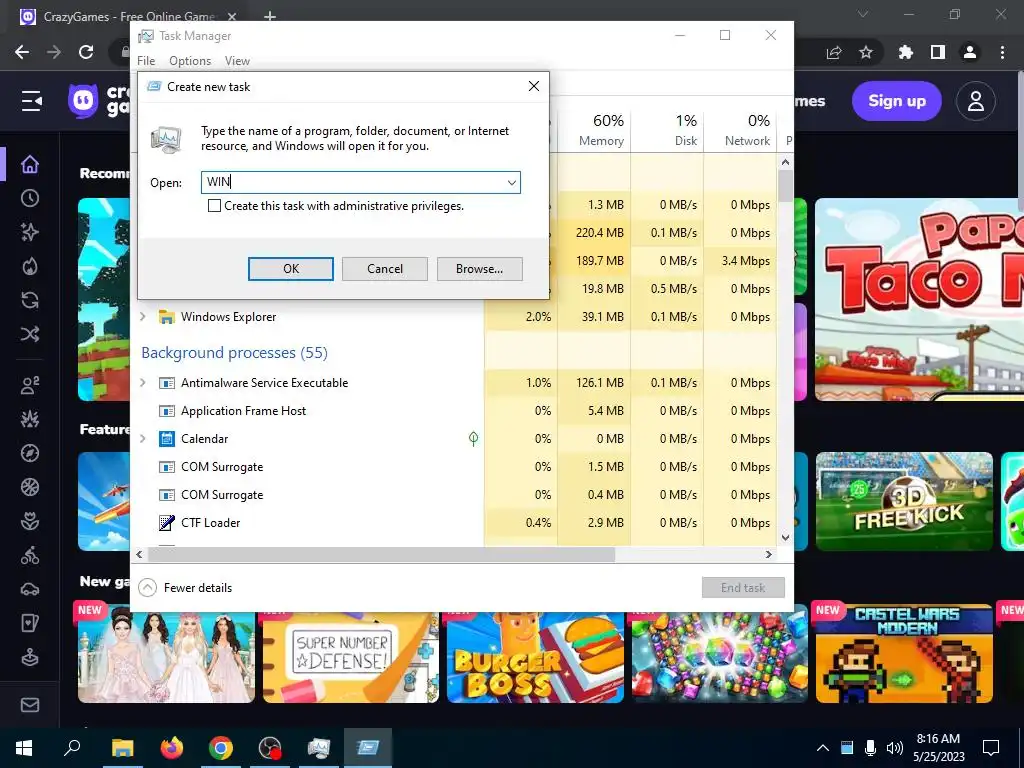Viewport: 1024px width, 768px height.
Task: Click the Windows Explorer folder icon
Action: 167,317
